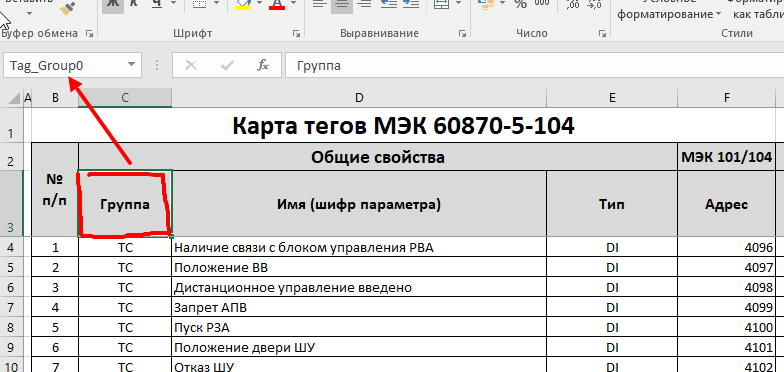
Task: Toggle italic formatting (К)
Action: pyautogui.click(x=134, y=4)
